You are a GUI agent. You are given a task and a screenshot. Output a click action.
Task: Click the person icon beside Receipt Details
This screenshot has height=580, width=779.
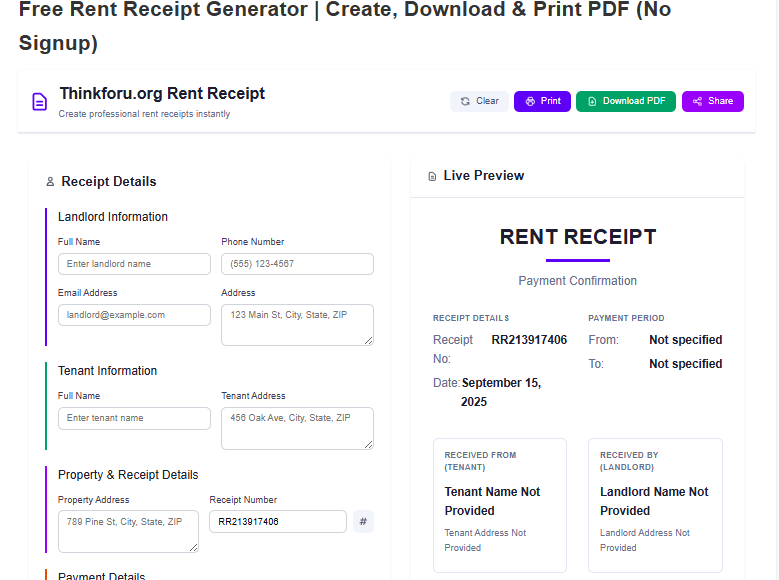click(50, 182)
